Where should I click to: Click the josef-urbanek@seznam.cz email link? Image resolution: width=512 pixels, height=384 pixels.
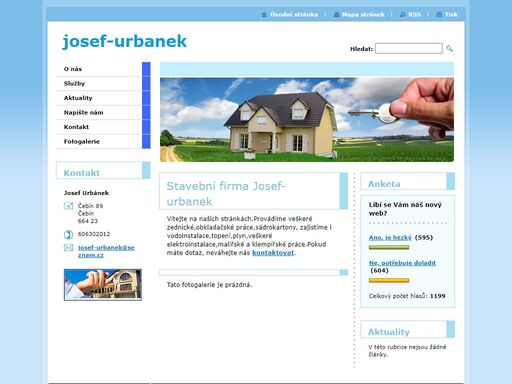106,251
